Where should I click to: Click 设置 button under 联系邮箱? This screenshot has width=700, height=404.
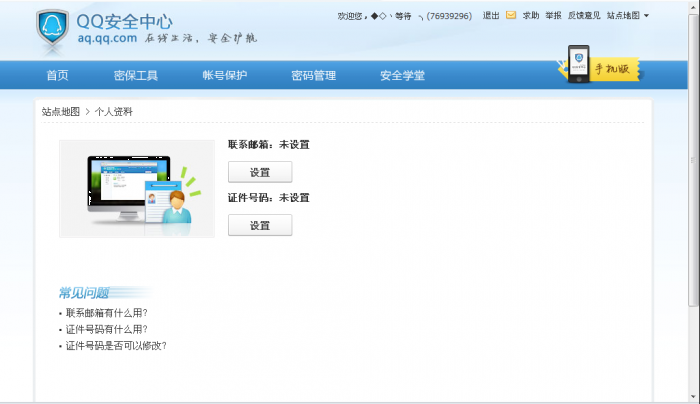pyautogui.click(x=260, y=172)
